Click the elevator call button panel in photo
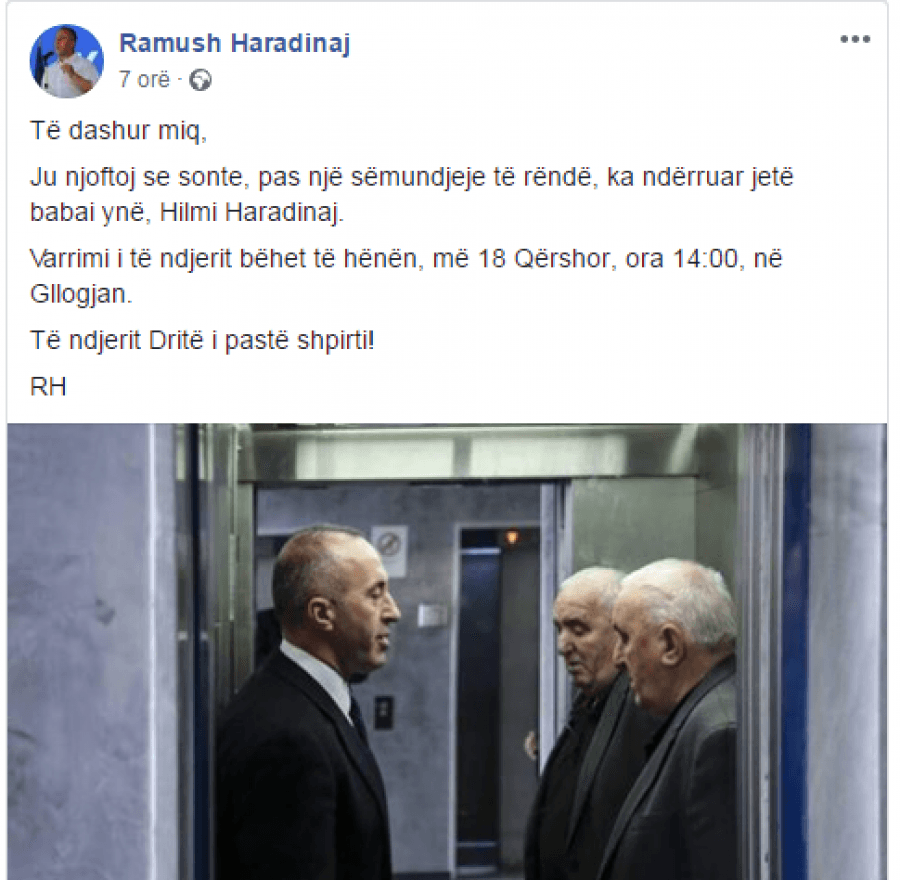900x880 pixels. [x=383, y=712]
